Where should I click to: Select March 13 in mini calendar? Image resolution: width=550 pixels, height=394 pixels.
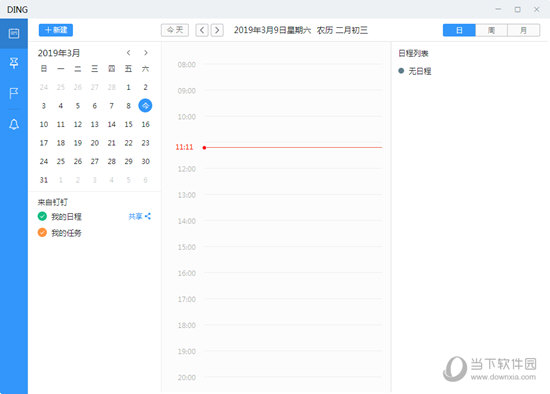[94, 124]
